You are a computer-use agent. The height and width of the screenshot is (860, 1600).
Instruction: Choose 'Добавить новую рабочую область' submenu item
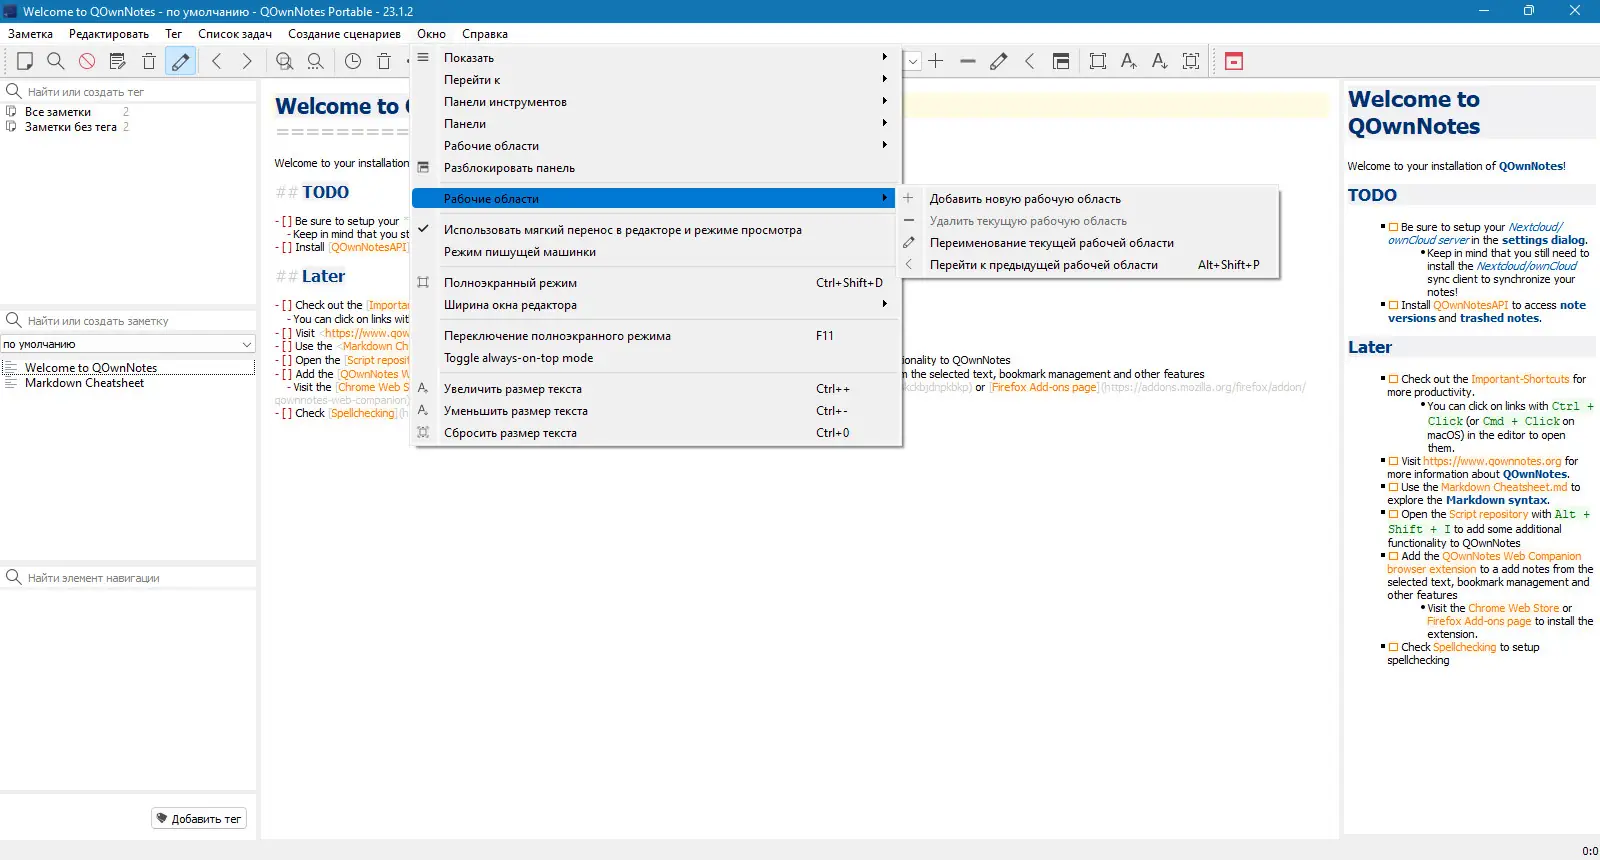pyautogui.click(x=1089, y=199)
